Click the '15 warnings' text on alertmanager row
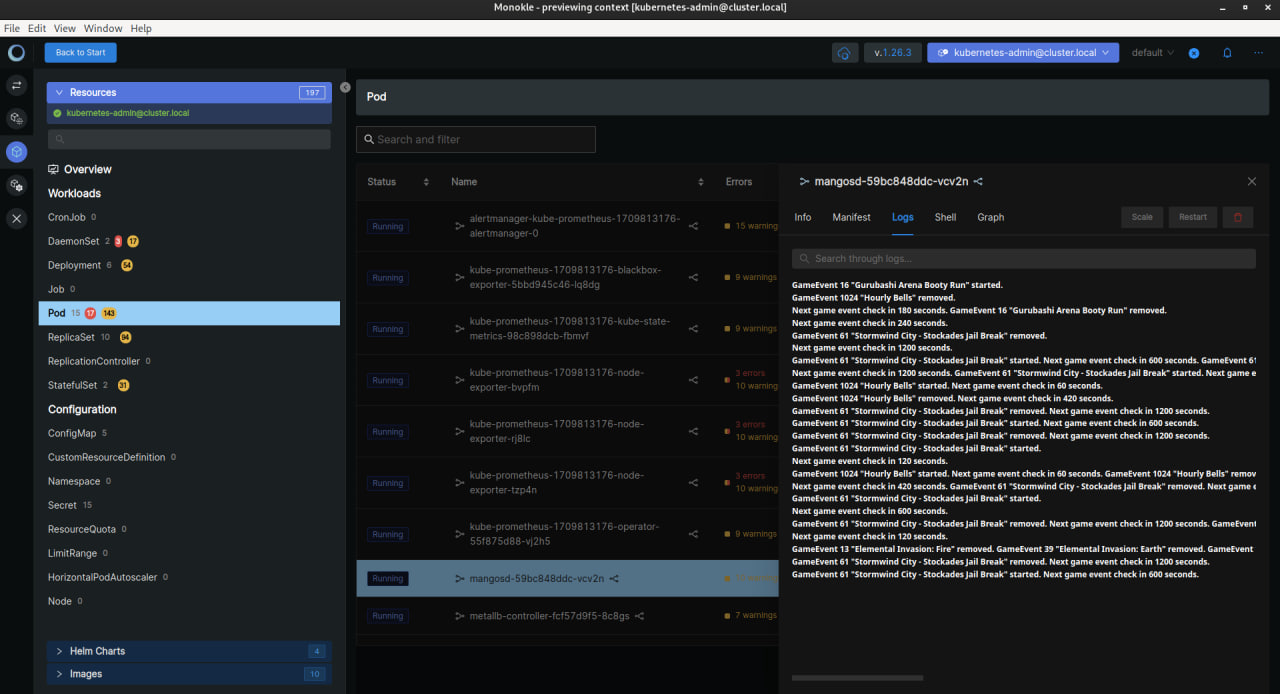 coord(756,226)
